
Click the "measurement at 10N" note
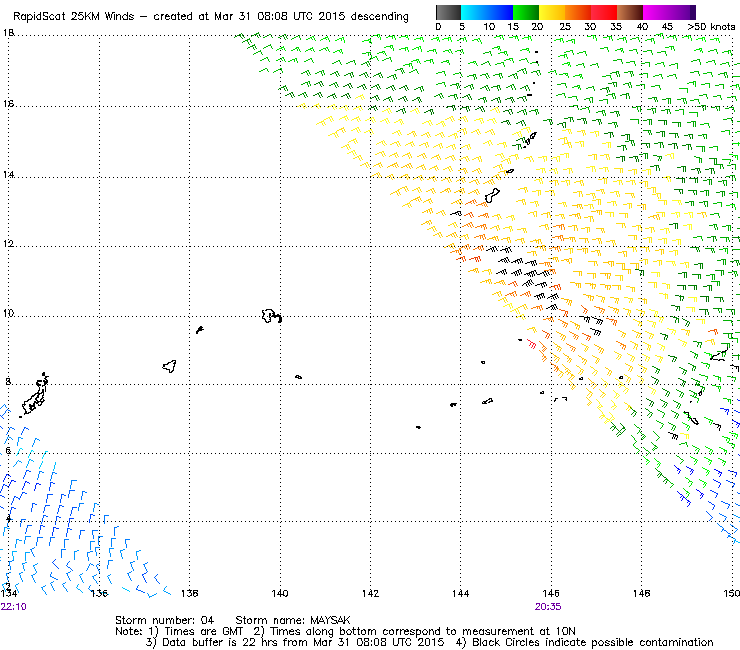pyautogui.click(x=519, y=632)
